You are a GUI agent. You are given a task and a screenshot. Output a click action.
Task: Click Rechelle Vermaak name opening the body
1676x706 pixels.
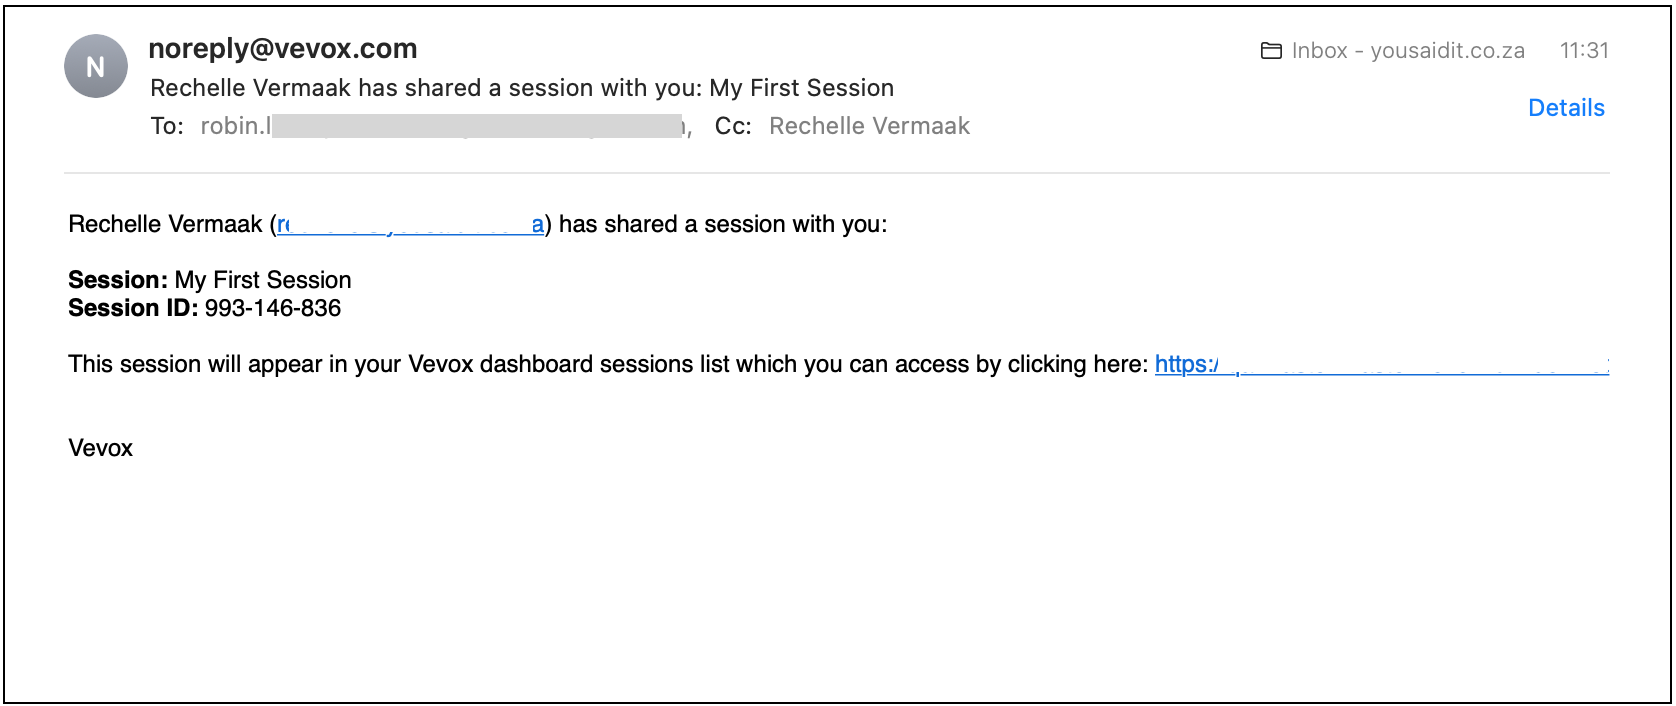tap(165, 224)
